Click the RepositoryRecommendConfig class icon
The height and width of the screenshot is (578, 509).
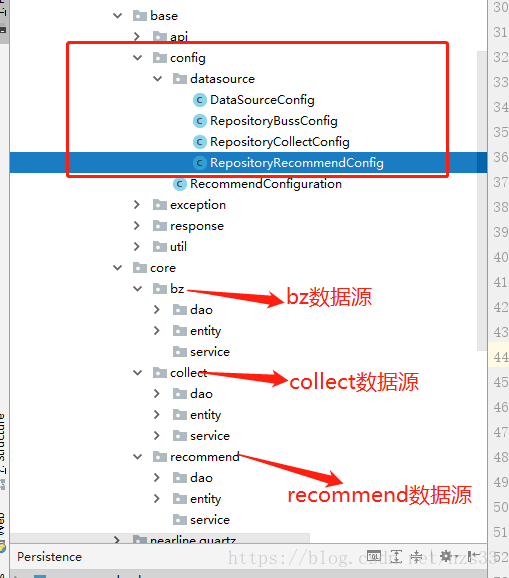tap(199, 163)
